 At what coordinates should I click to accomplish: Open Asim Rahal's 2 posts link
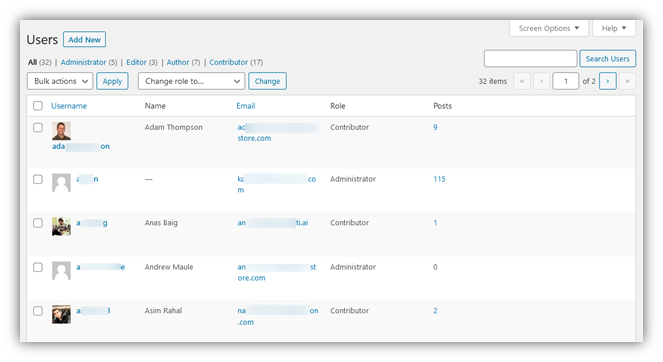(435, 311)
